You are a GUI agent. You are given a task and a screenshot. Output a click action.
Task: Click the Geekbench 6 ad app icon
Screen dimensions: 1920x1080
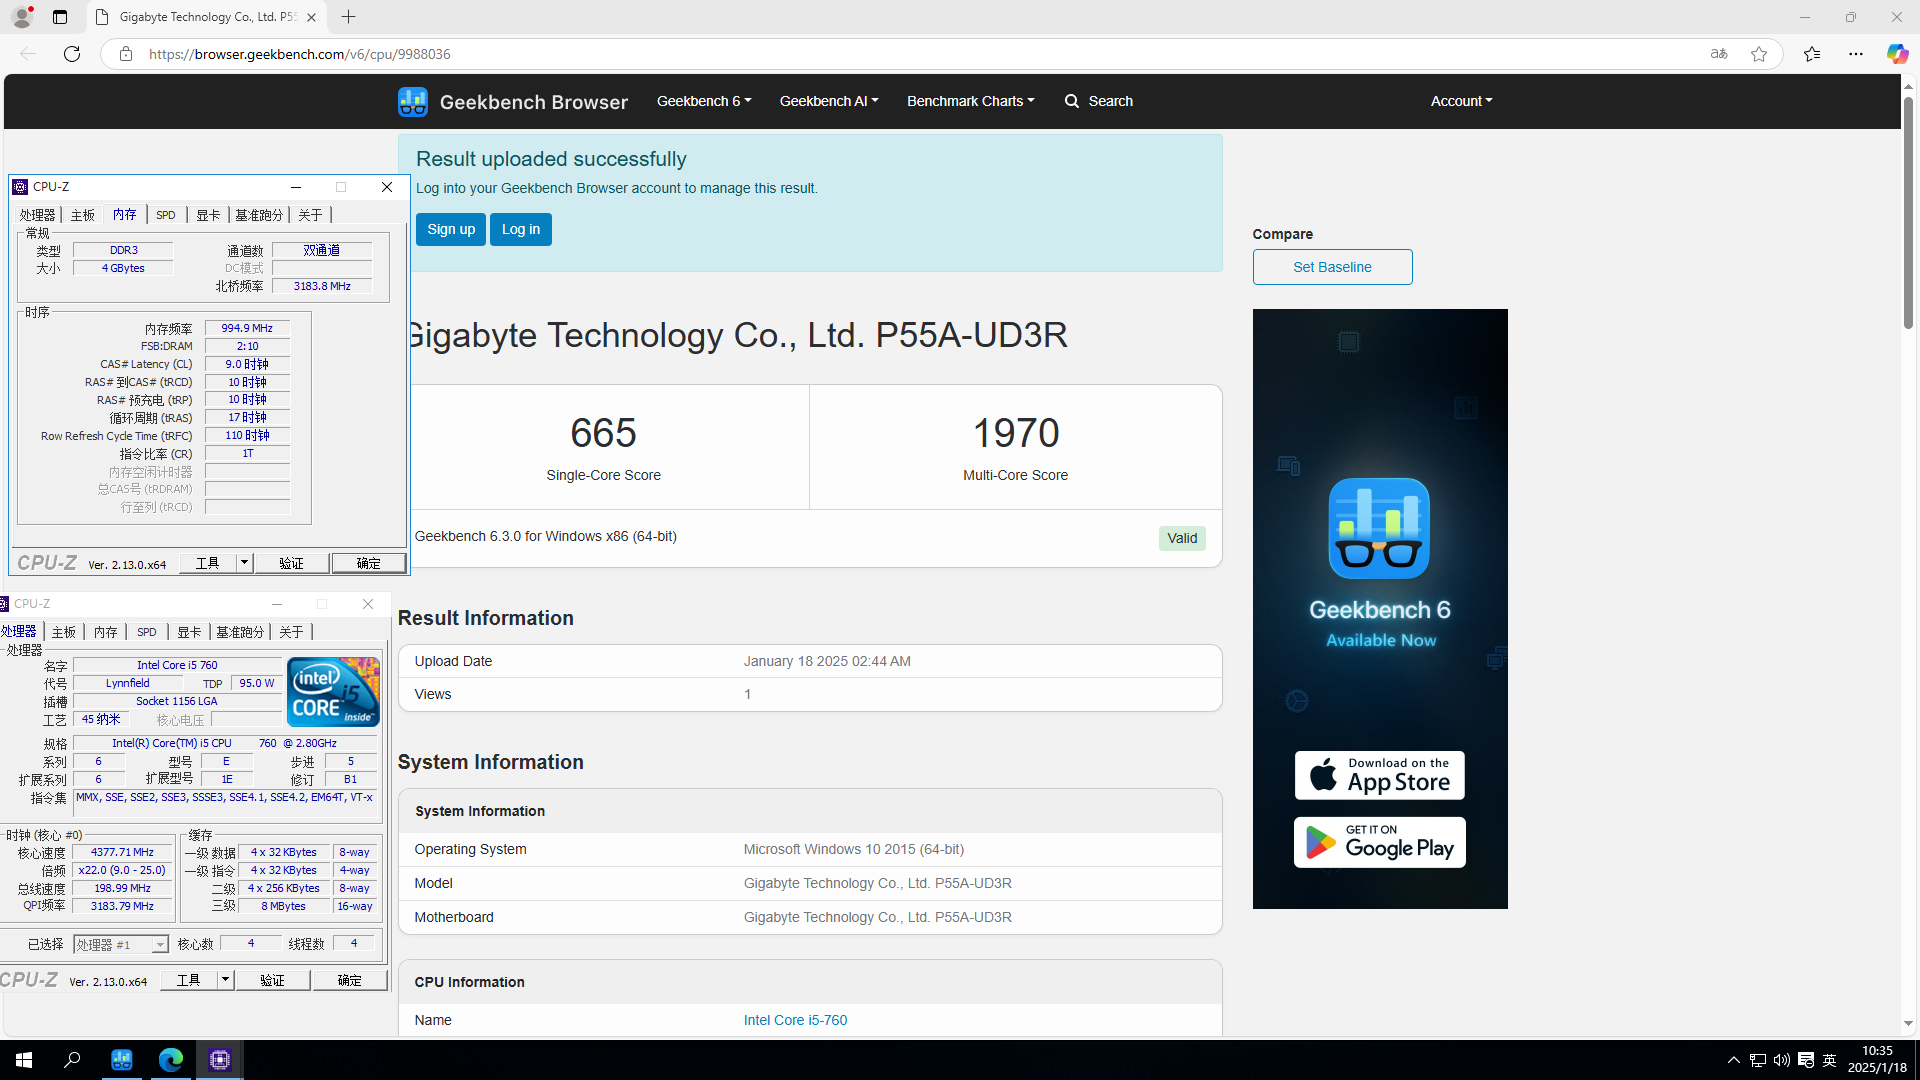1379,528
